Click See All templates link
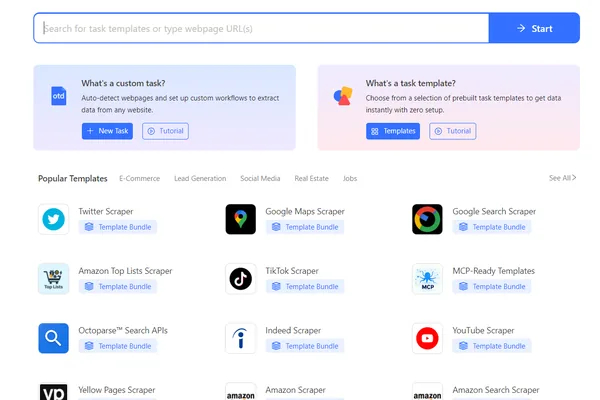 [x=562, y=178]
